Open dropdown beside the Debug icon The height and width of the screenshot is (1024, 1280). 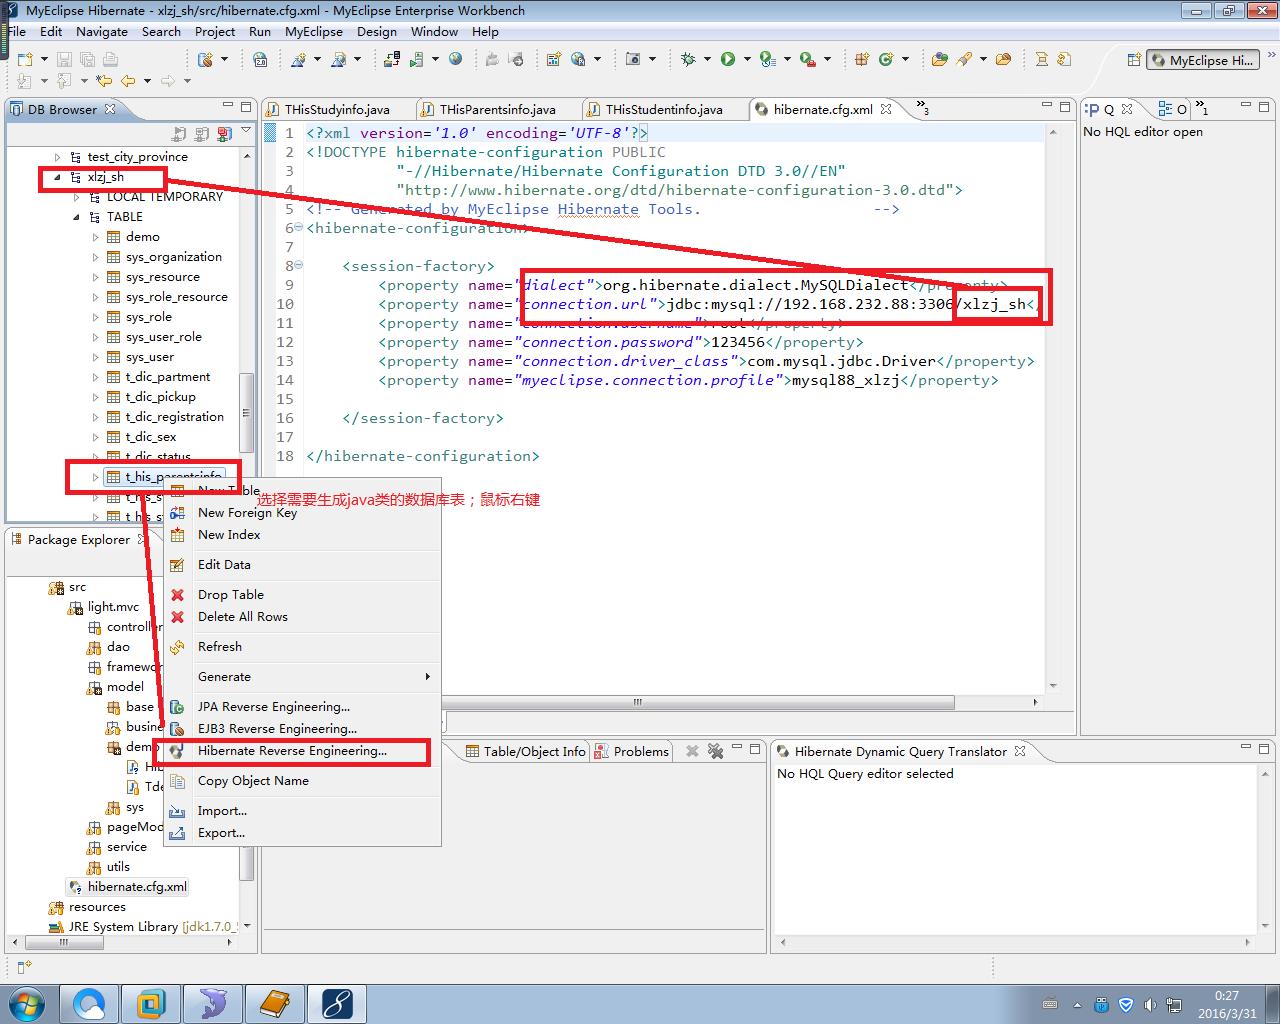(707, 59)
